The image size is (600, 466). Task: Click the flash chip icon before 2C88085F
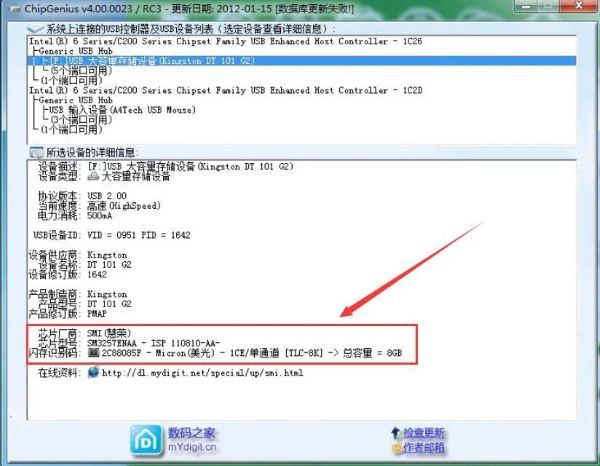[x=94, y=352]
